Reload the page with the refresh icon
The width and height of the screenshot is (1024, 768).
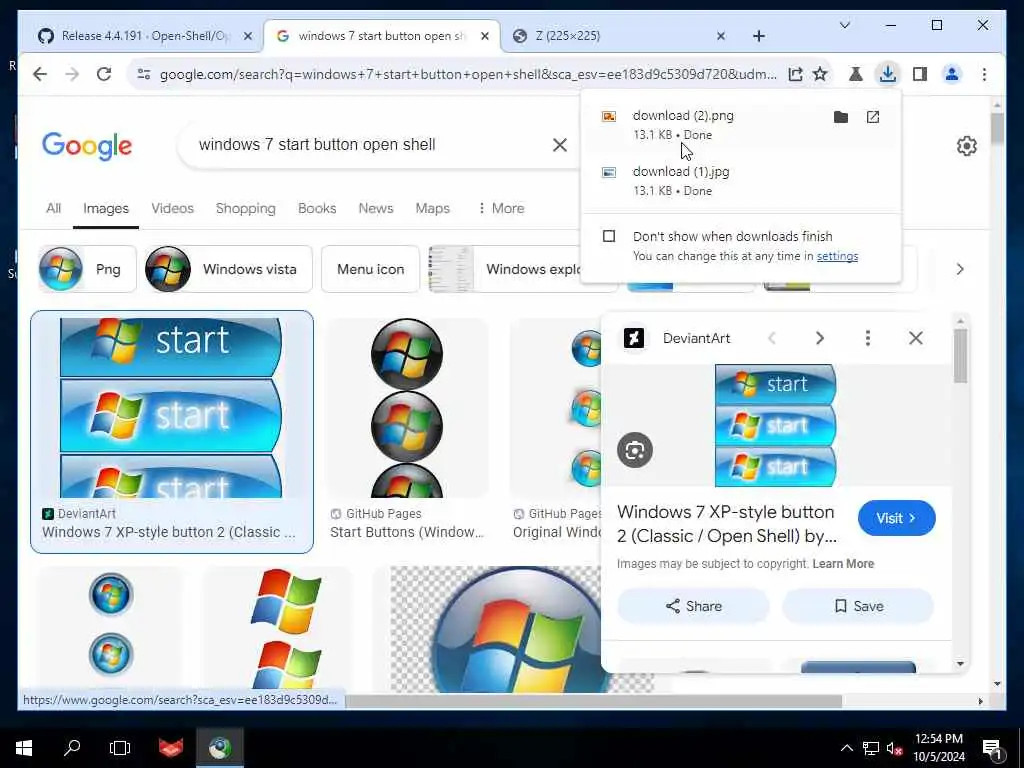pos(104,74)
